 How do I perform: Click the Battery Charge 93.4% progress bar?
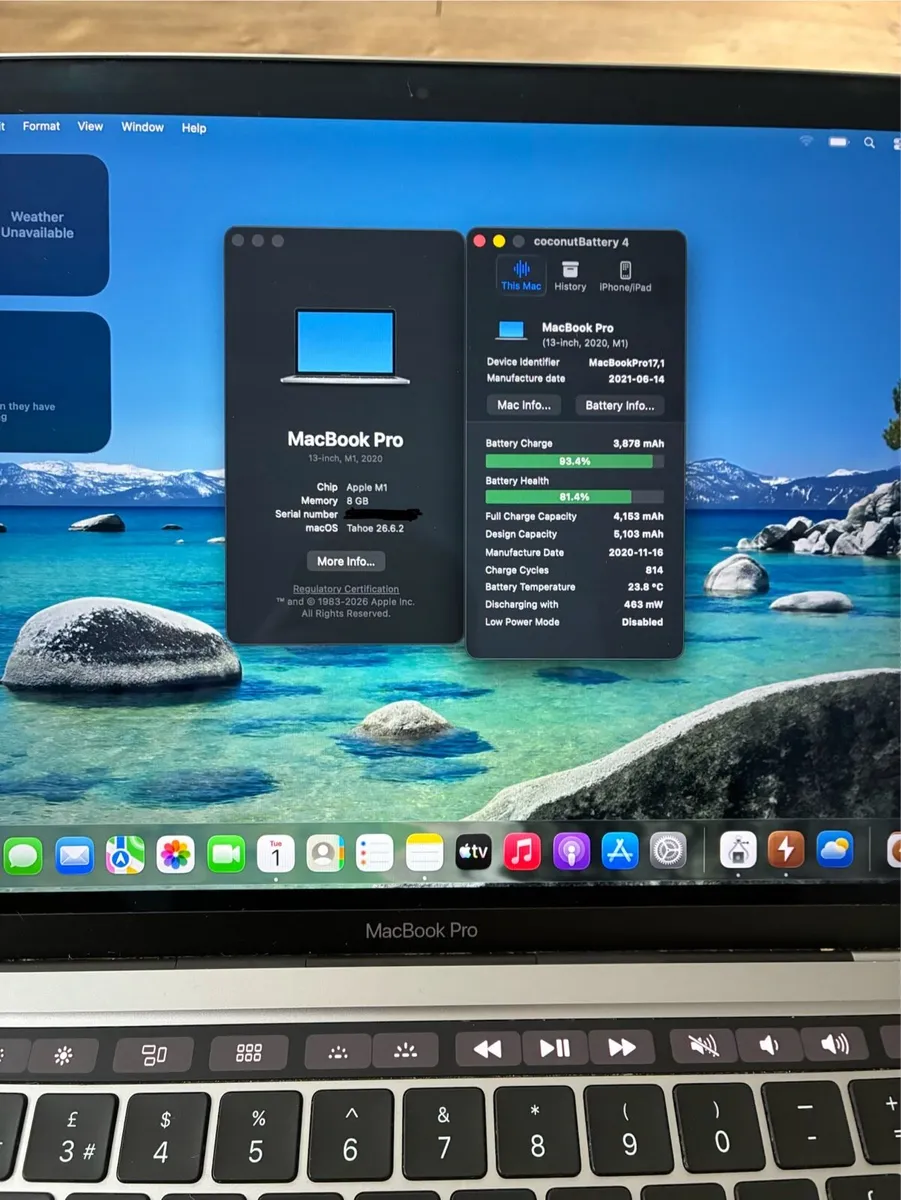574,461
